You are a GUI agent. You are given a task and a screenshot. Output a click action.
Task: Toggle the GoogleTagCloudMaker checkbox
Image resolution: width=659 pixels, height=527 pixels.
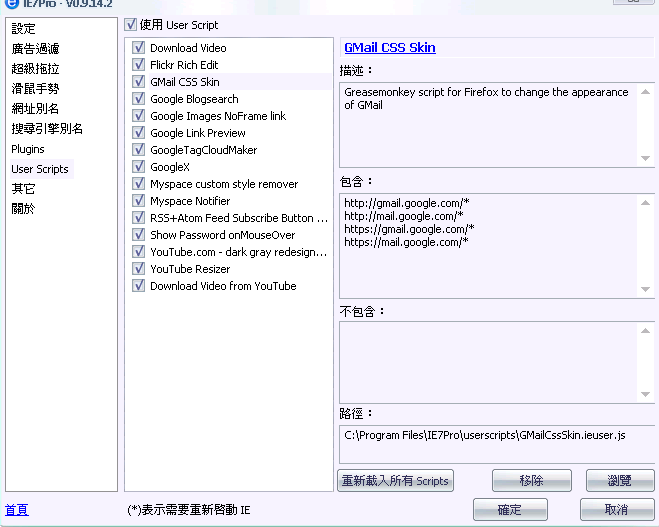(x=138, y=150)
